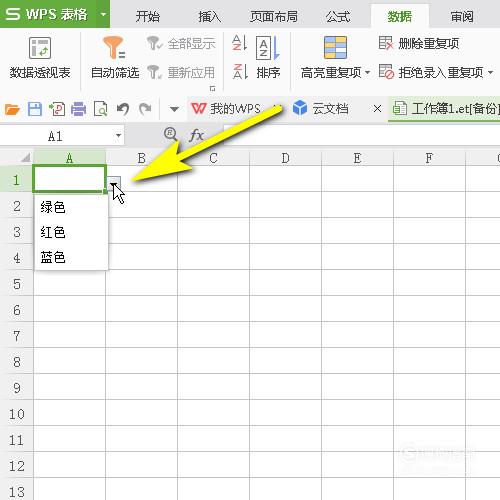
Task: Select row 12 header
Action: point(16,466)
